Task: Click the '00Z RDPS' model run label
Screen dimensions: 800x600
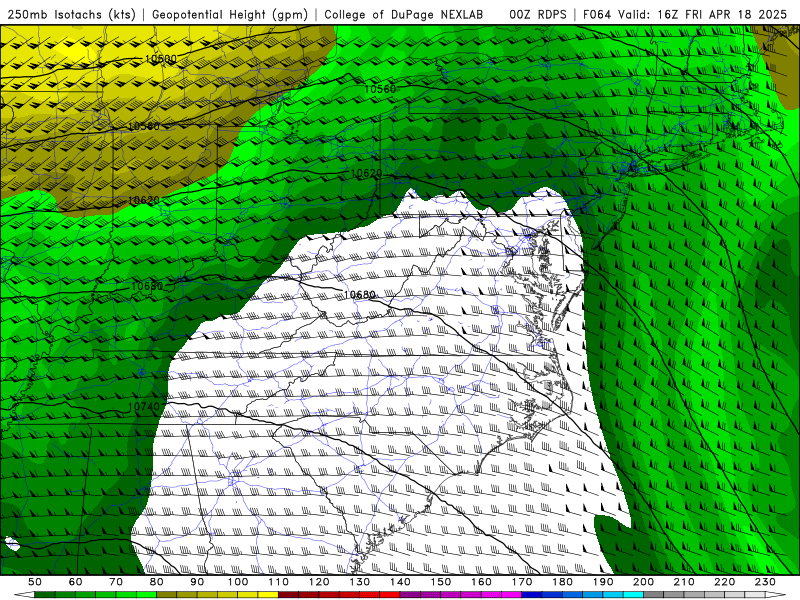Action: 538,14
